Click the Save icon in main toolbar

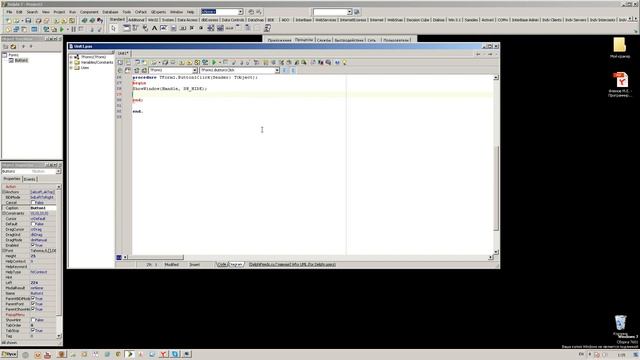click(x=28, y=20)
